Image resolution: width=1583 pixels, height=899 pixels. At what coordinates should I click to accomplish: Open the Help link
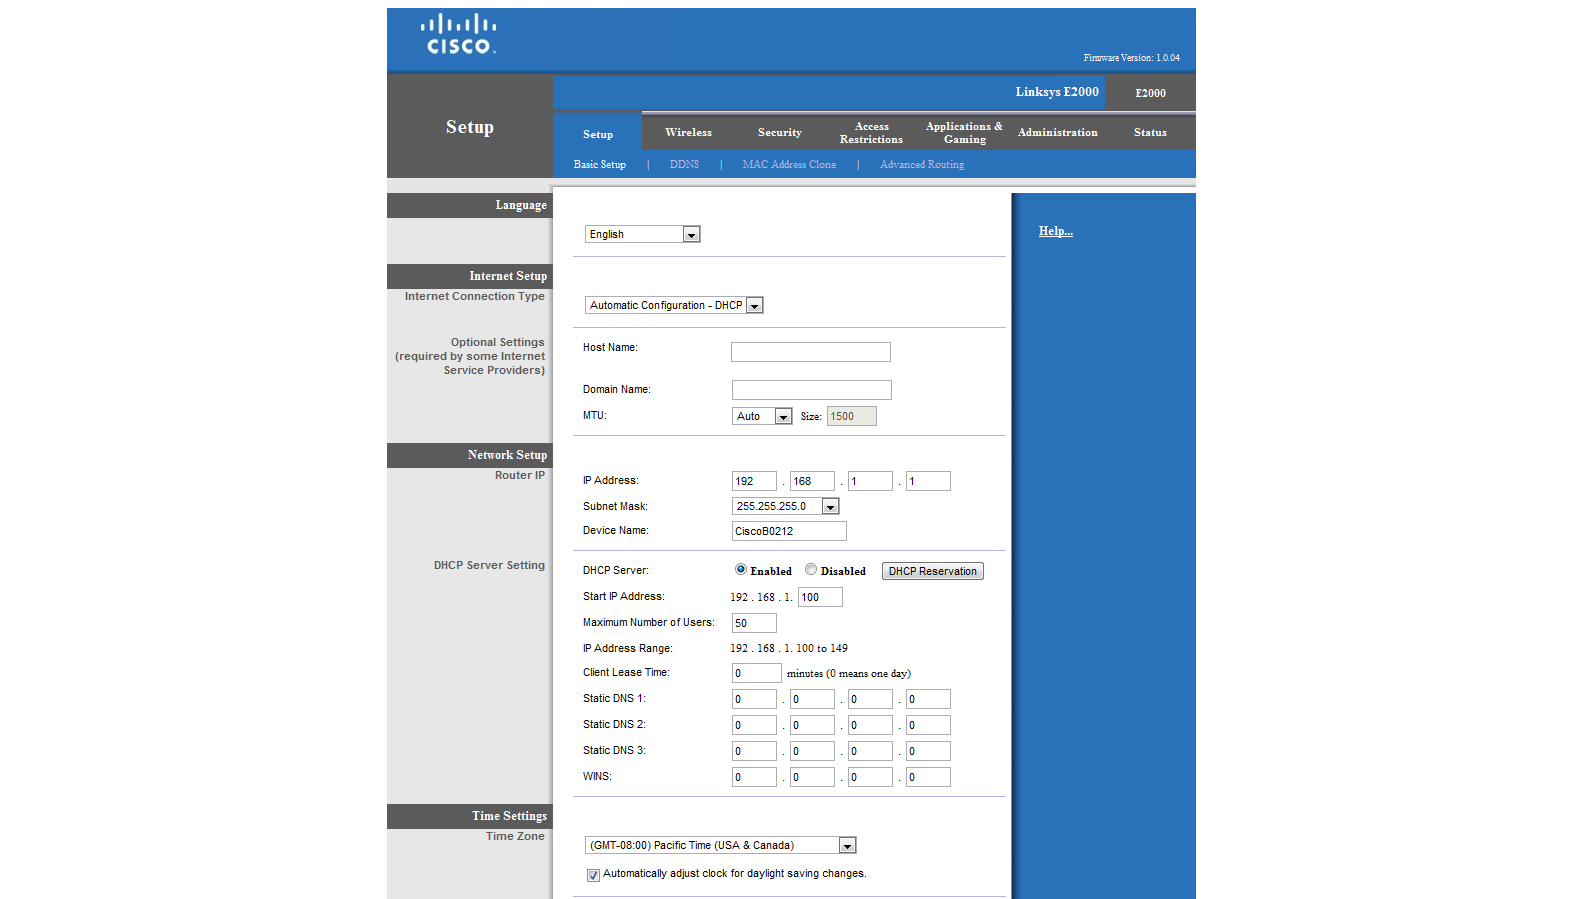pos(1055,231)
